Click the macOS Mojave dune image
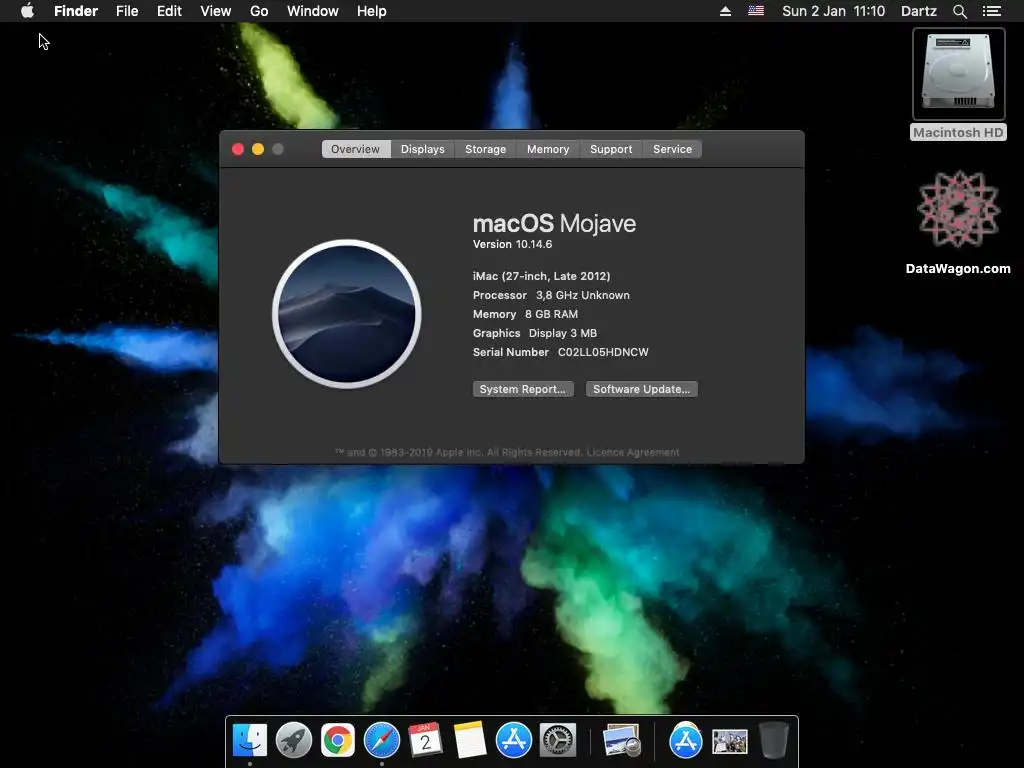The width and height of the screenshot is (1024, 768). [x=347, y=314]
